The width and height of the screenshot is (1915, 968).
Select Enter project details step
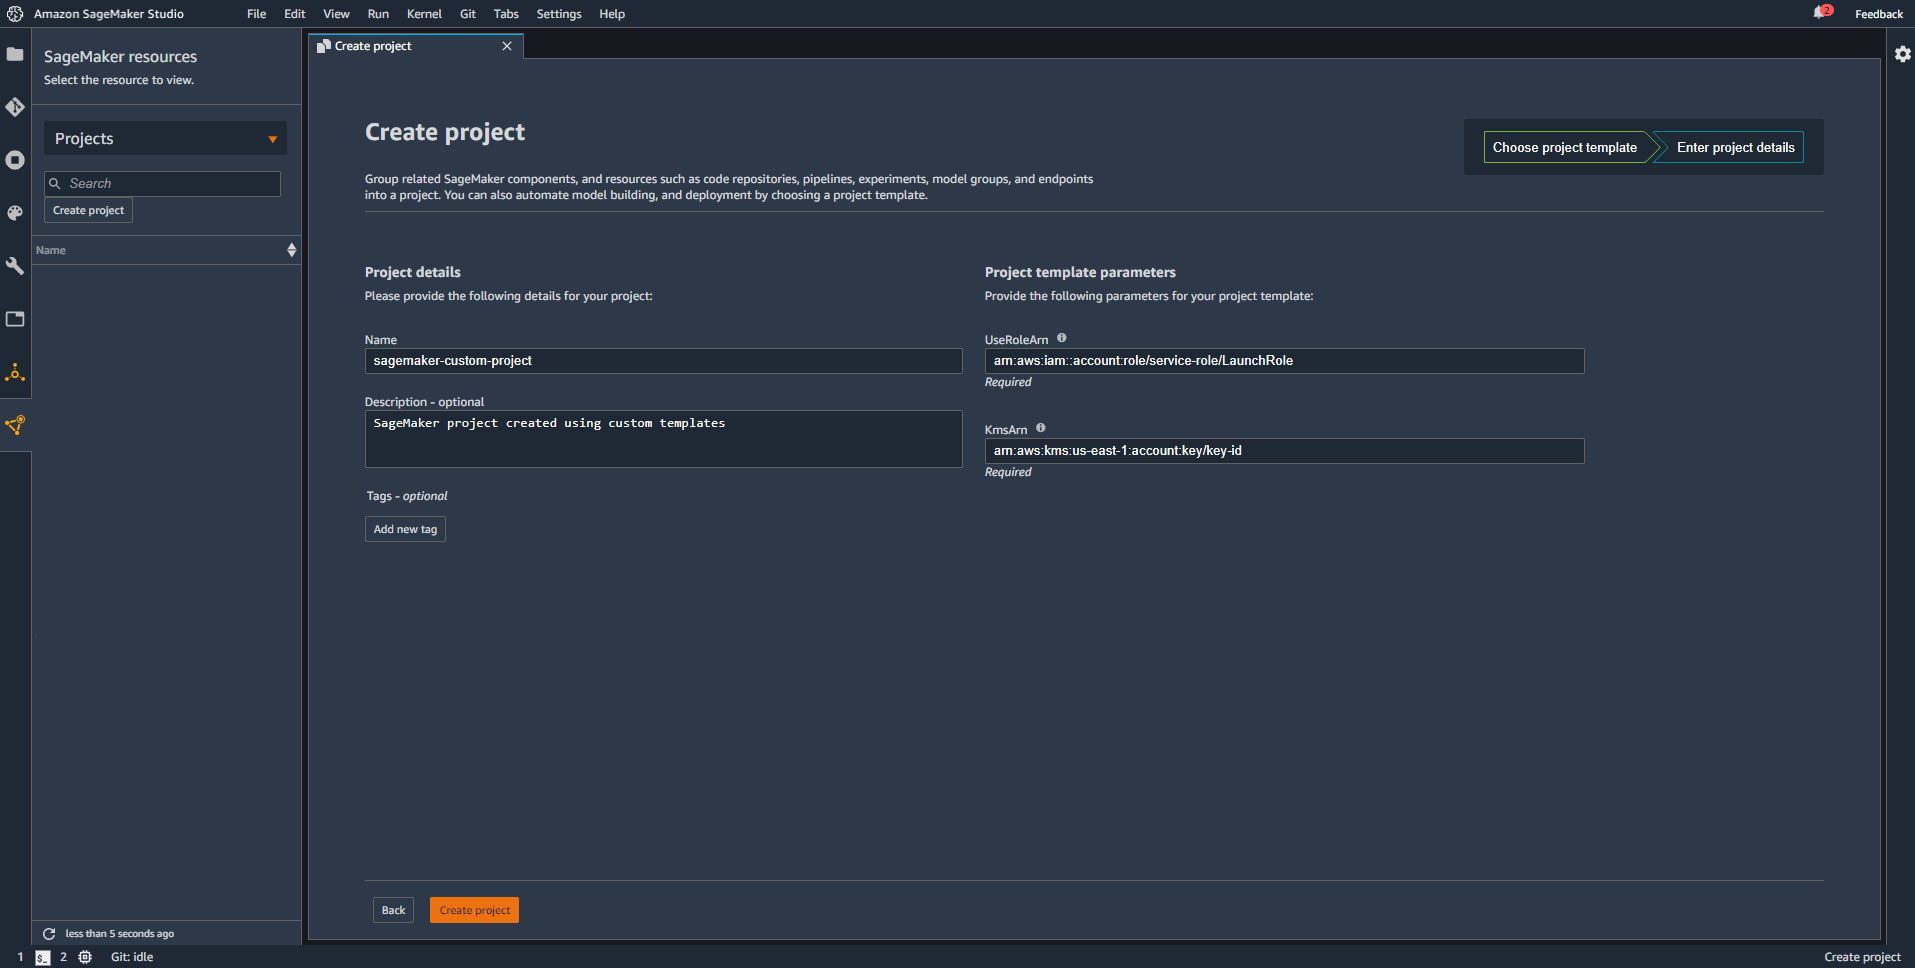(x=1735, y=147)
